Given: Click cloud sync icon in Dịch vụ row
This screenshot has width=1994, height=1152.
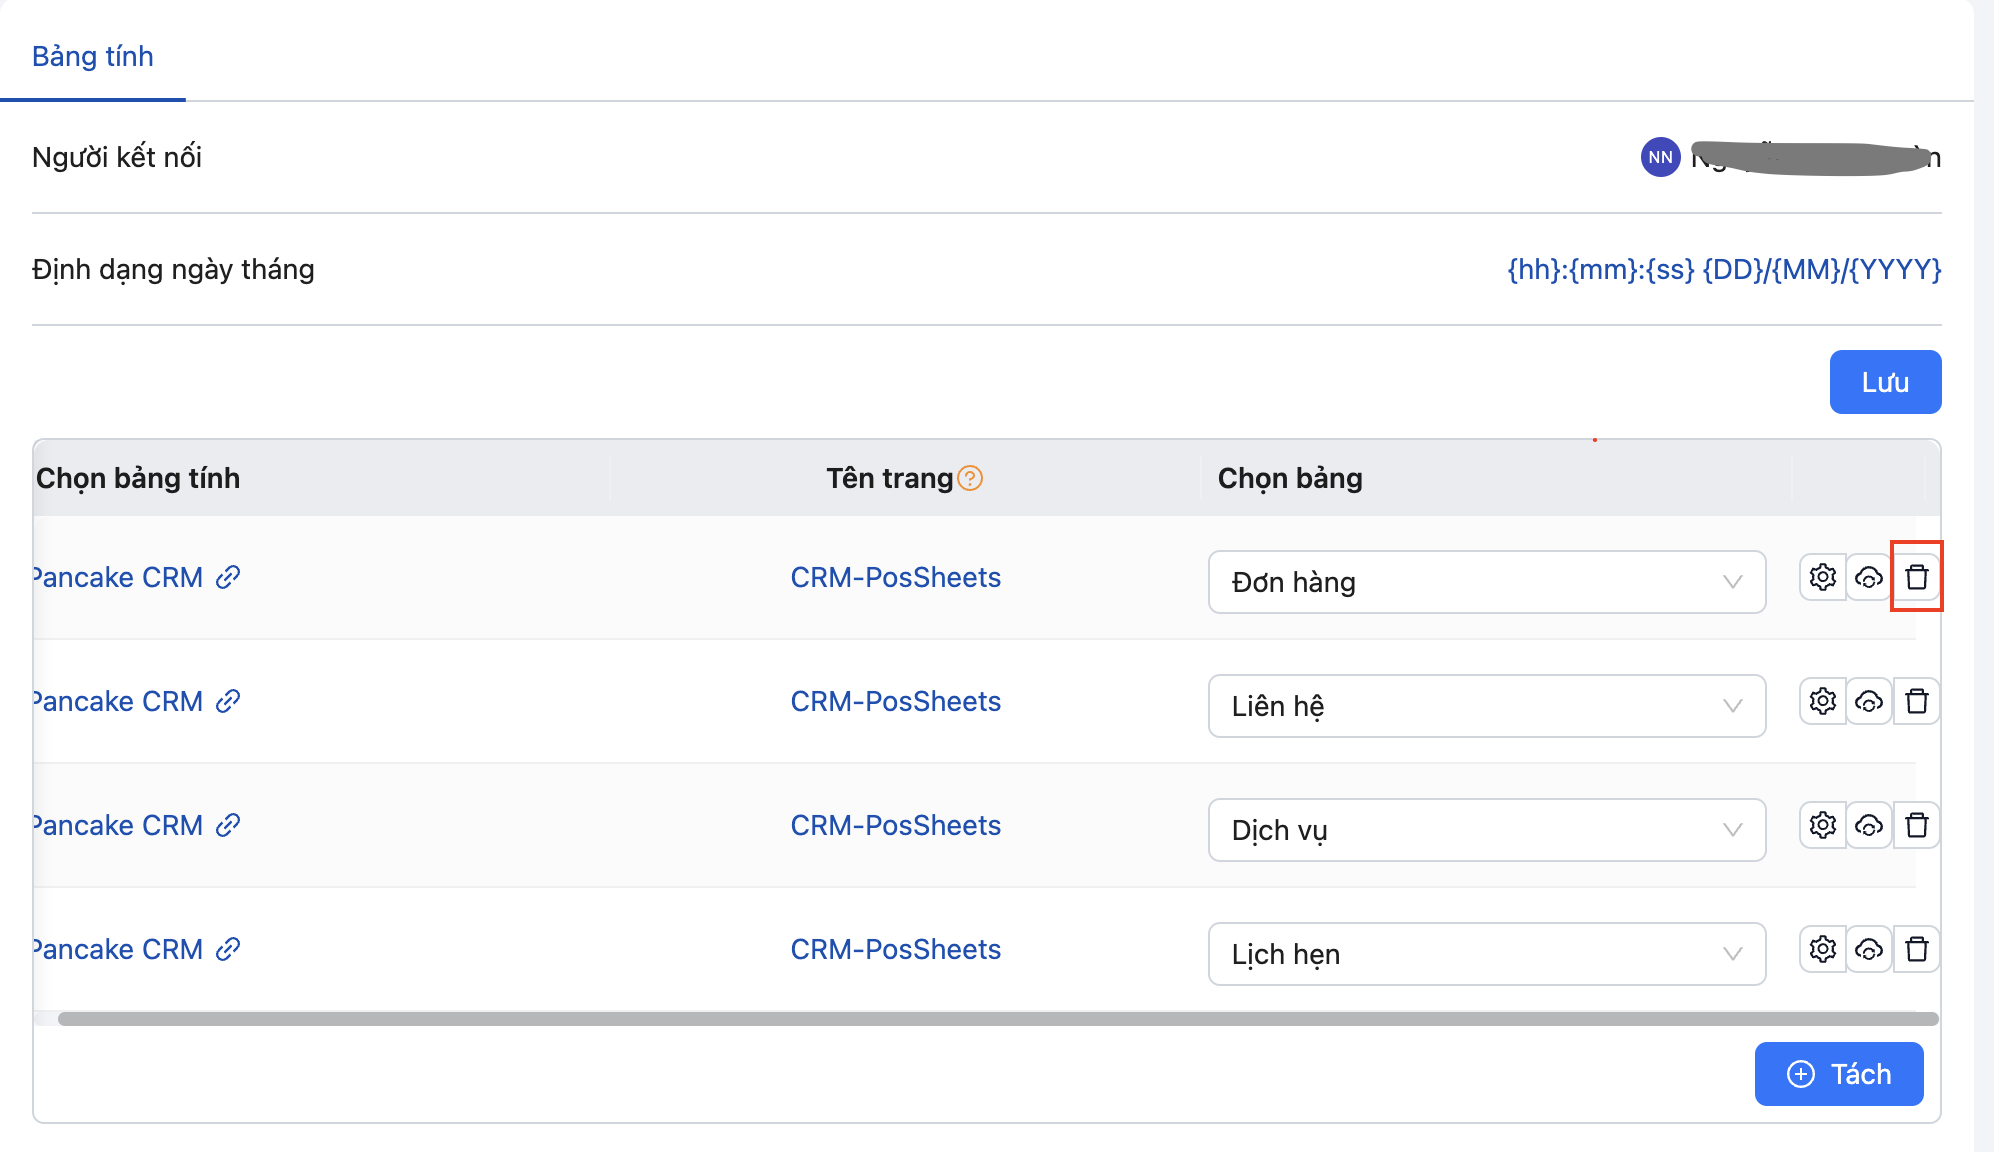Looking at the screenshot, I should (x=1868, y=825).
